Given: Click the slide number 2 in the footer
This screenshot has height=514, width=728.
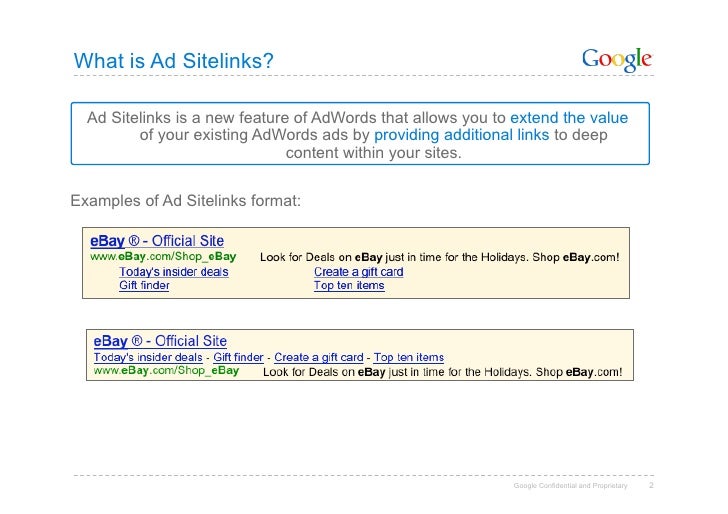Looking at the screenshot, I should coord(652,486).
